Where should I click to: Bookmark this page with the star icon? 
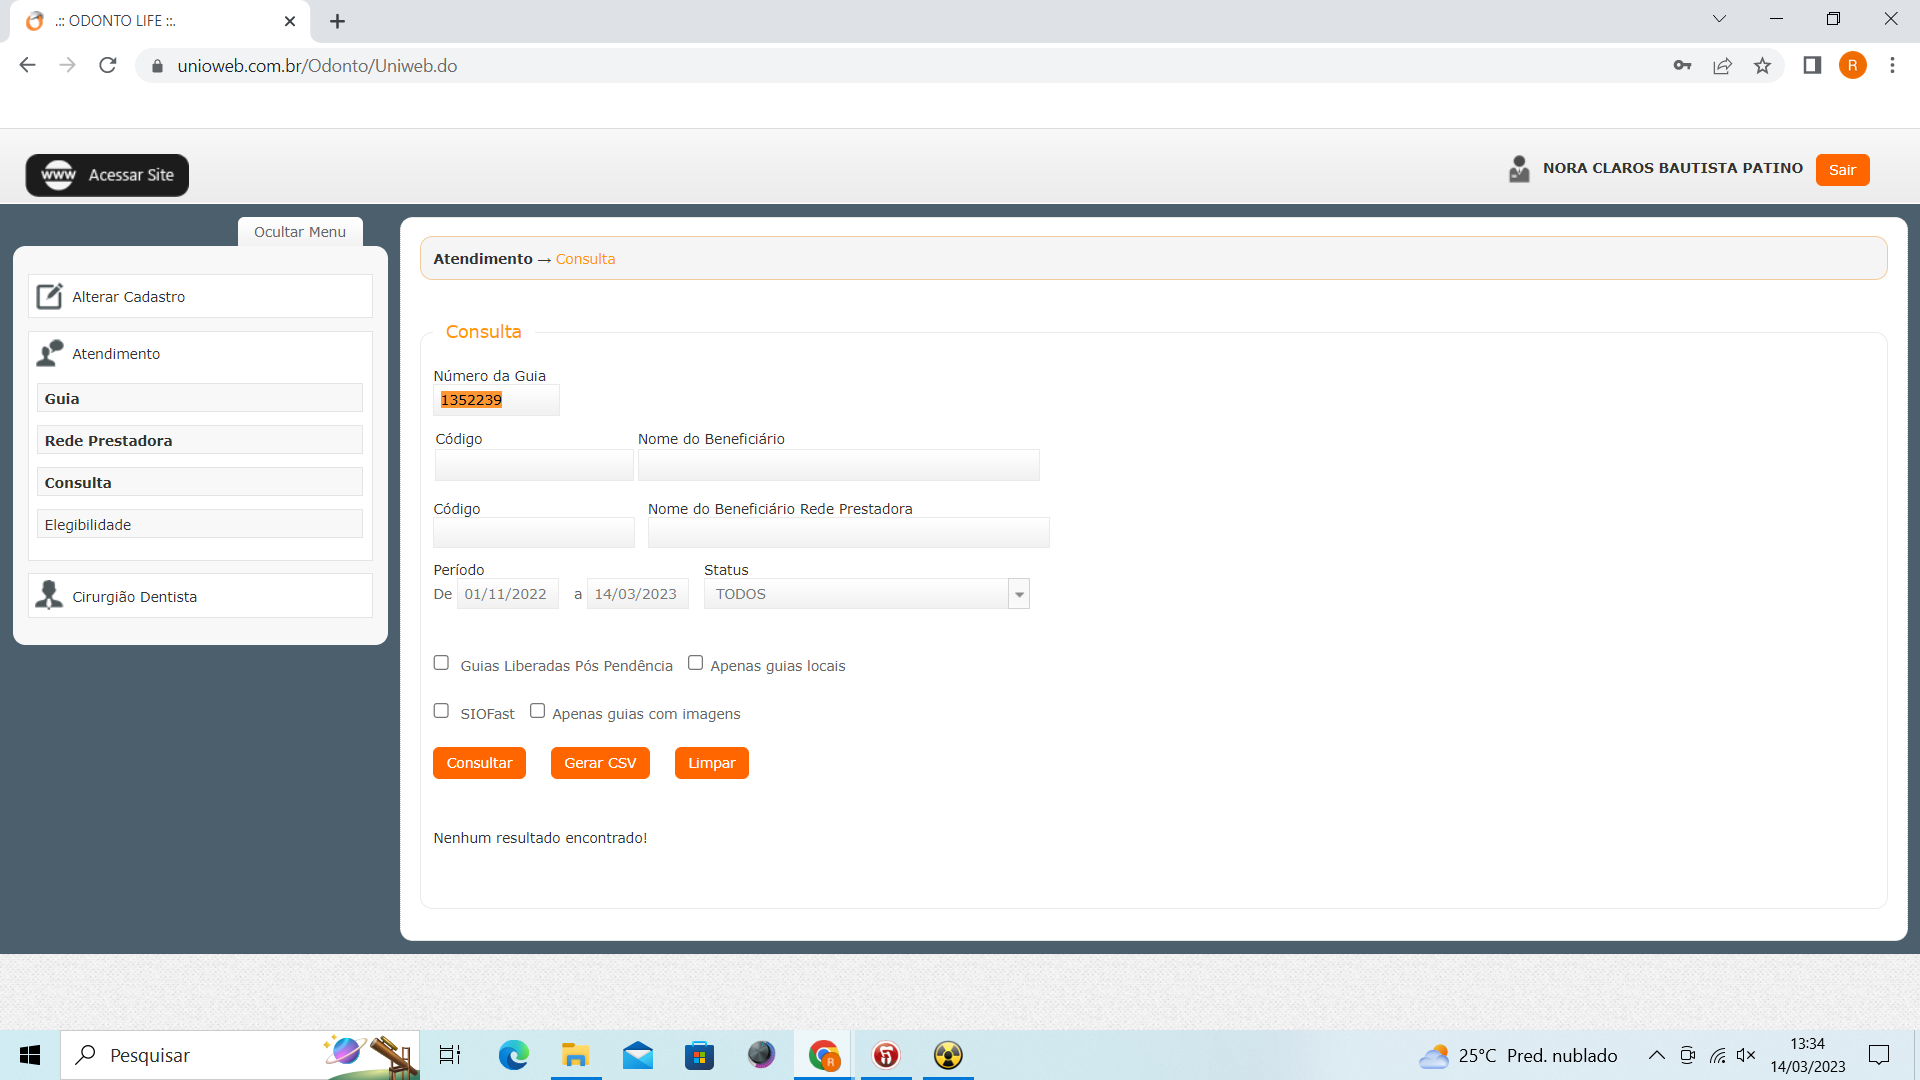(x=1762, y=66)
